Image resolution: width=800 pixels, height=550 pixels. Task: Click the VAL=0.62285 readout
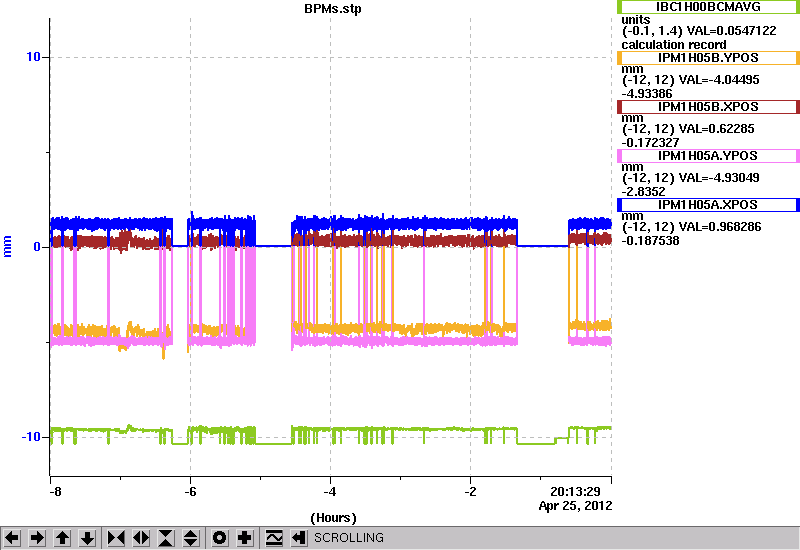coord(717,129)
